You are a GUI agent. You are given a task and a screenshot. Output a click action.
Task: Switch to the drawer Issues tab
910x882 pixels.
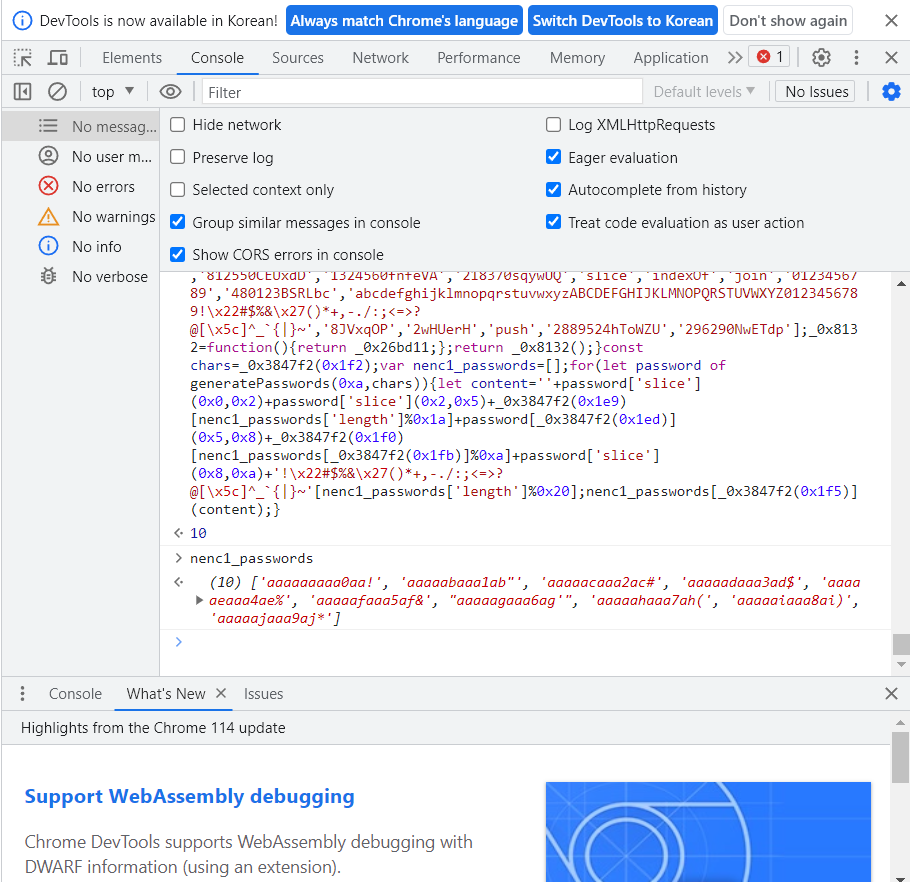point(263,693)
